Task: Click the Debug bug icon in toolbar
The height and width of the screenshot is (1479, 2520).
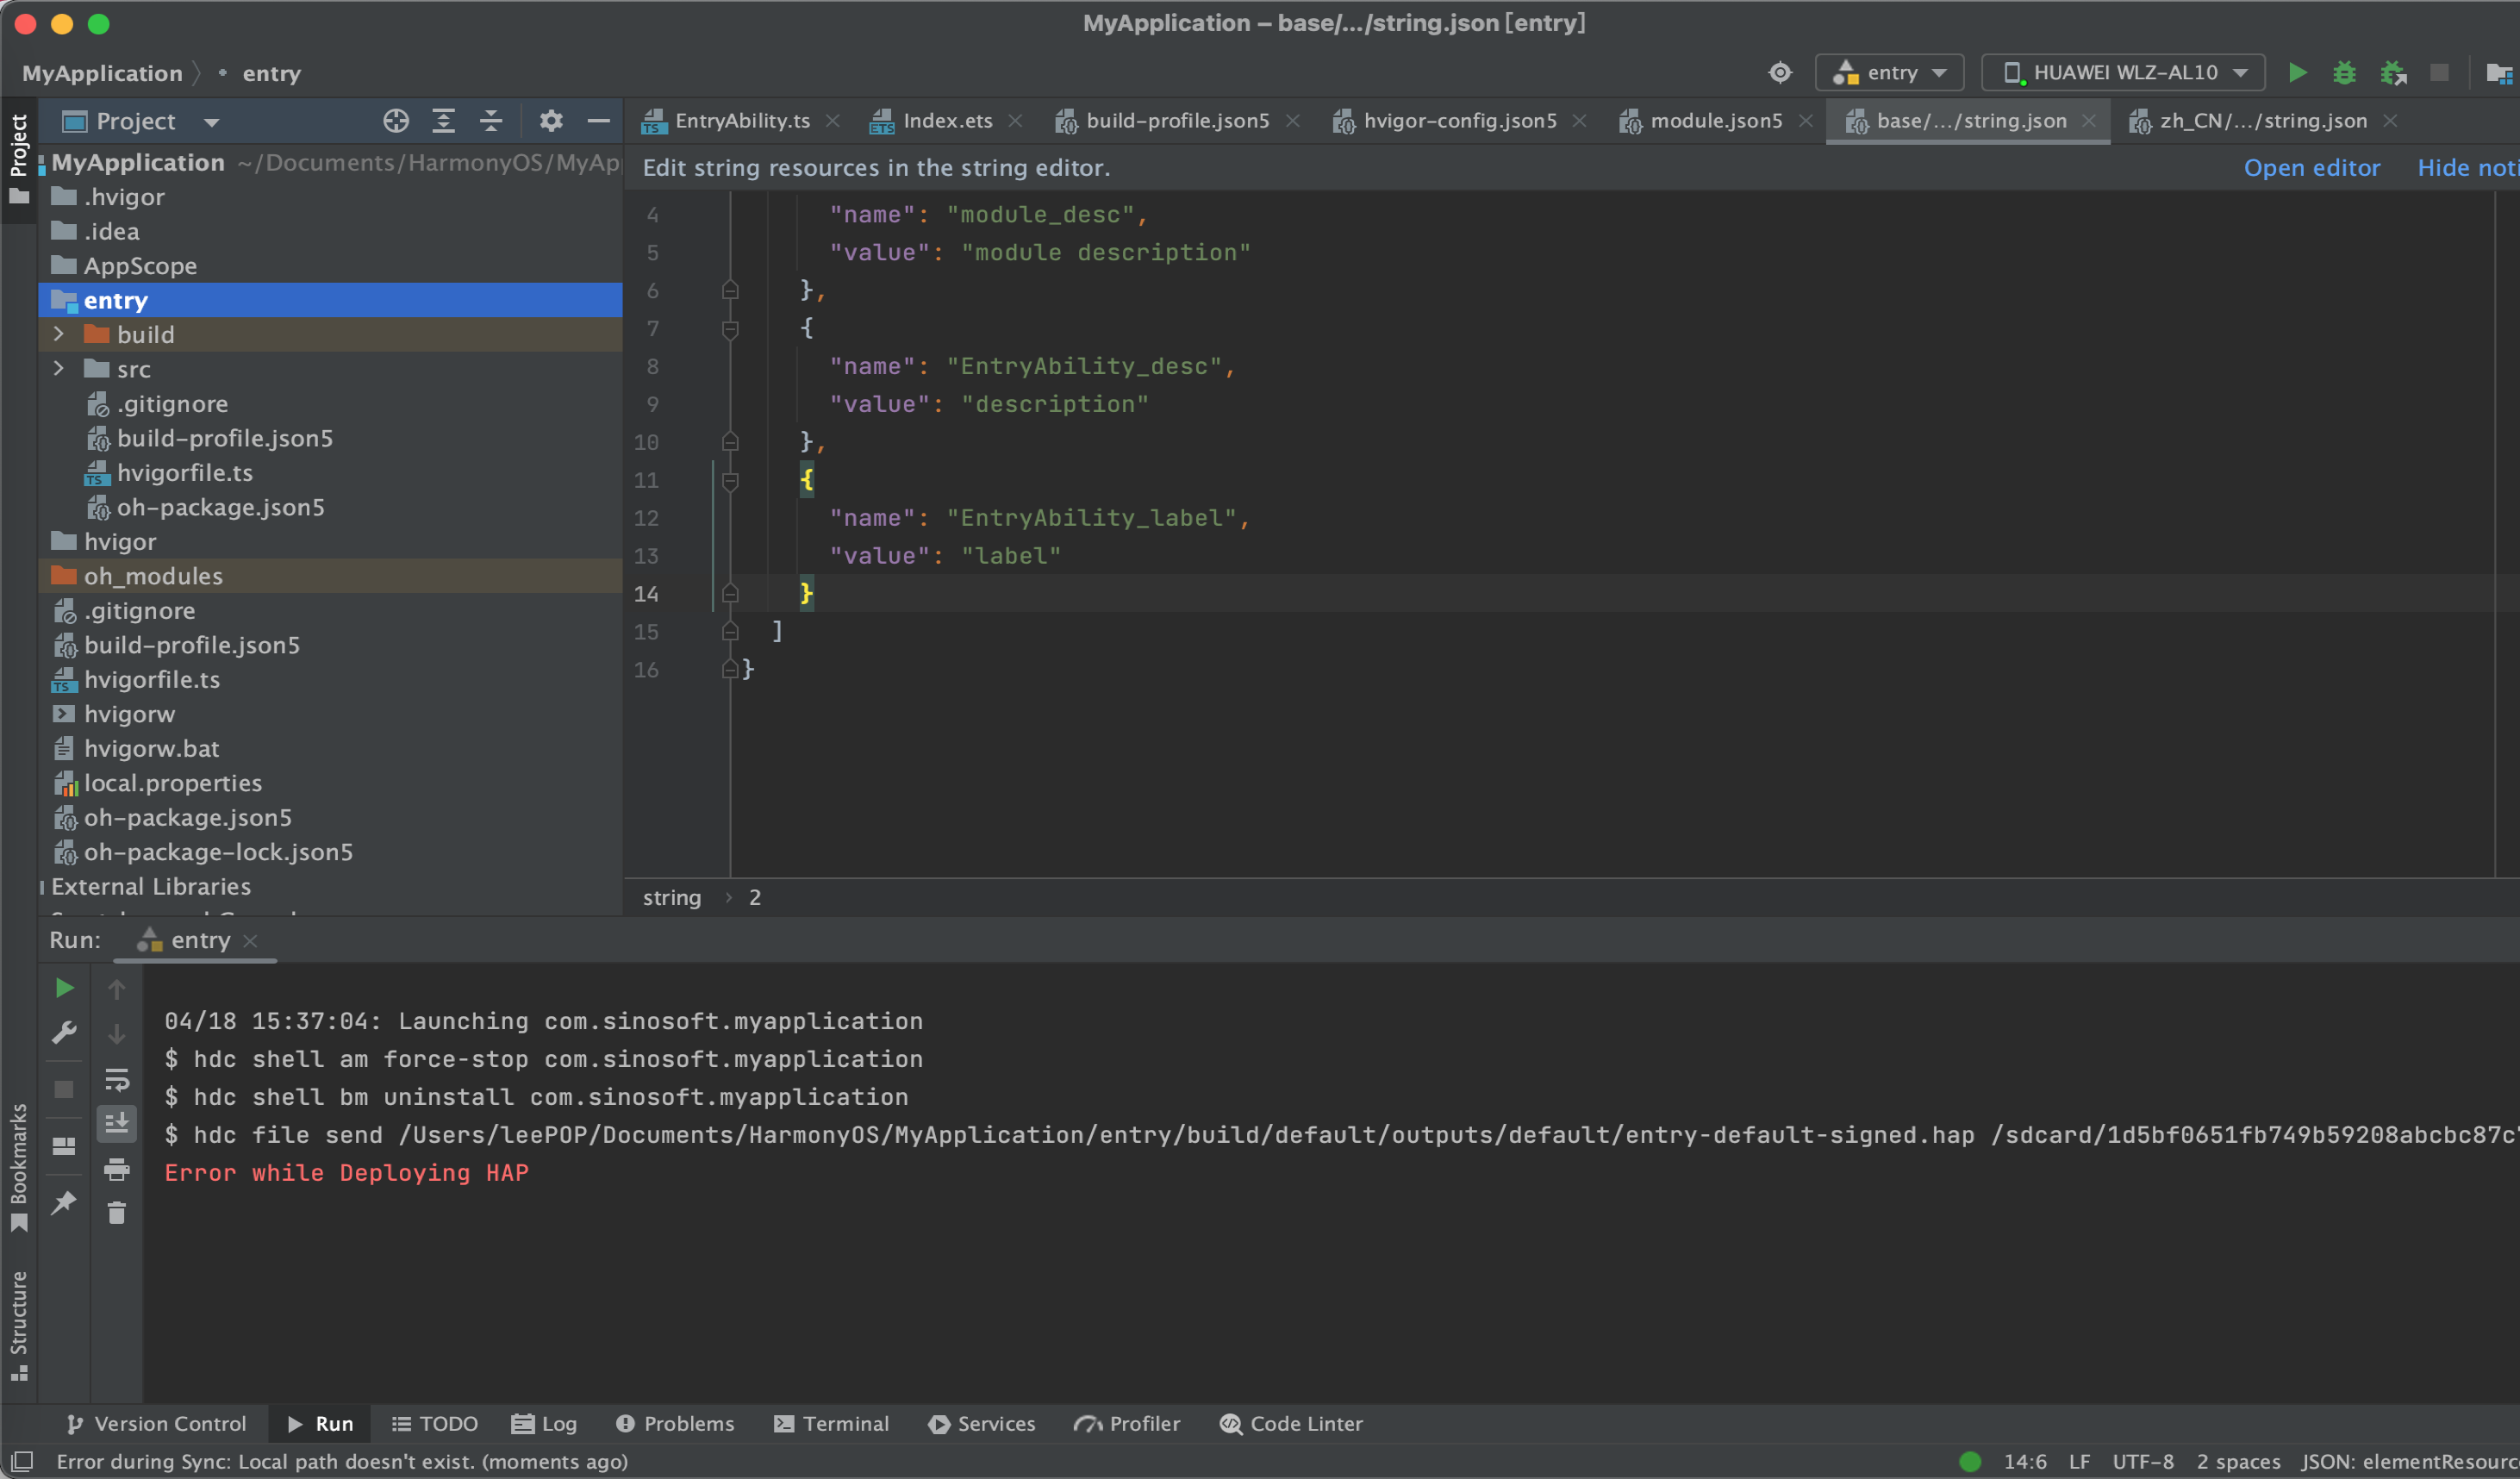Action: pos(2344,73)
